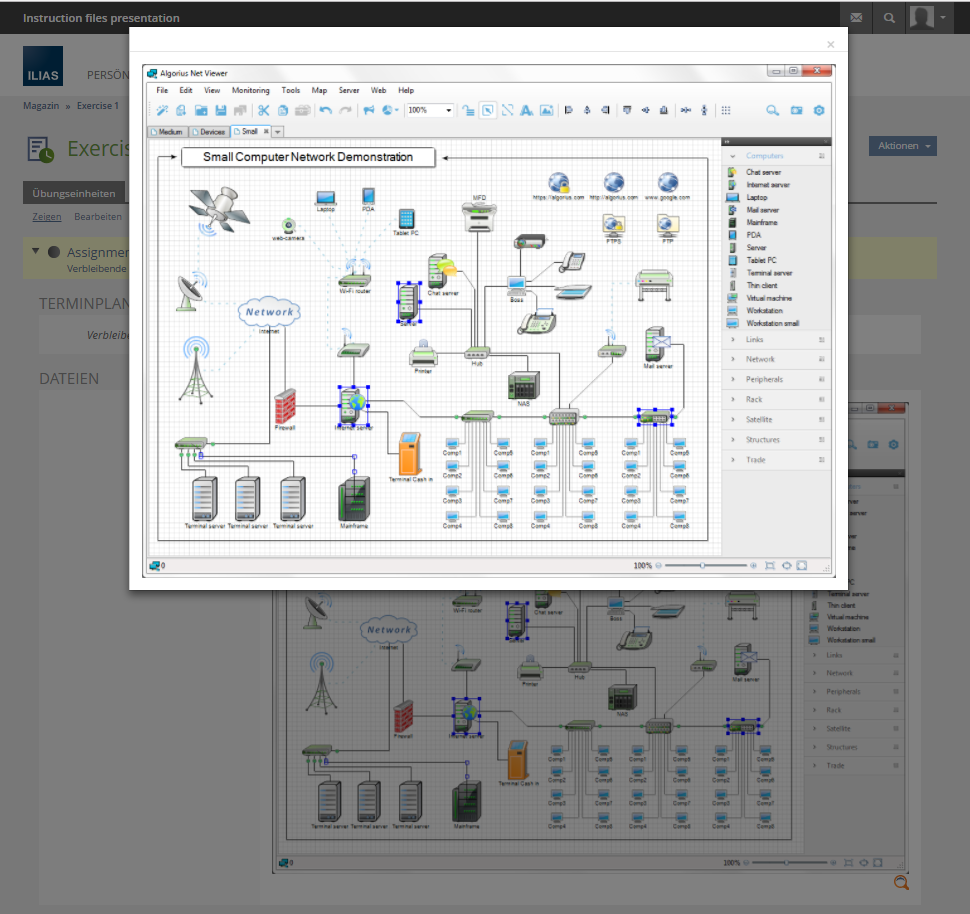Open the ILIAS mail inbox icon

click(x=856, y=18)
